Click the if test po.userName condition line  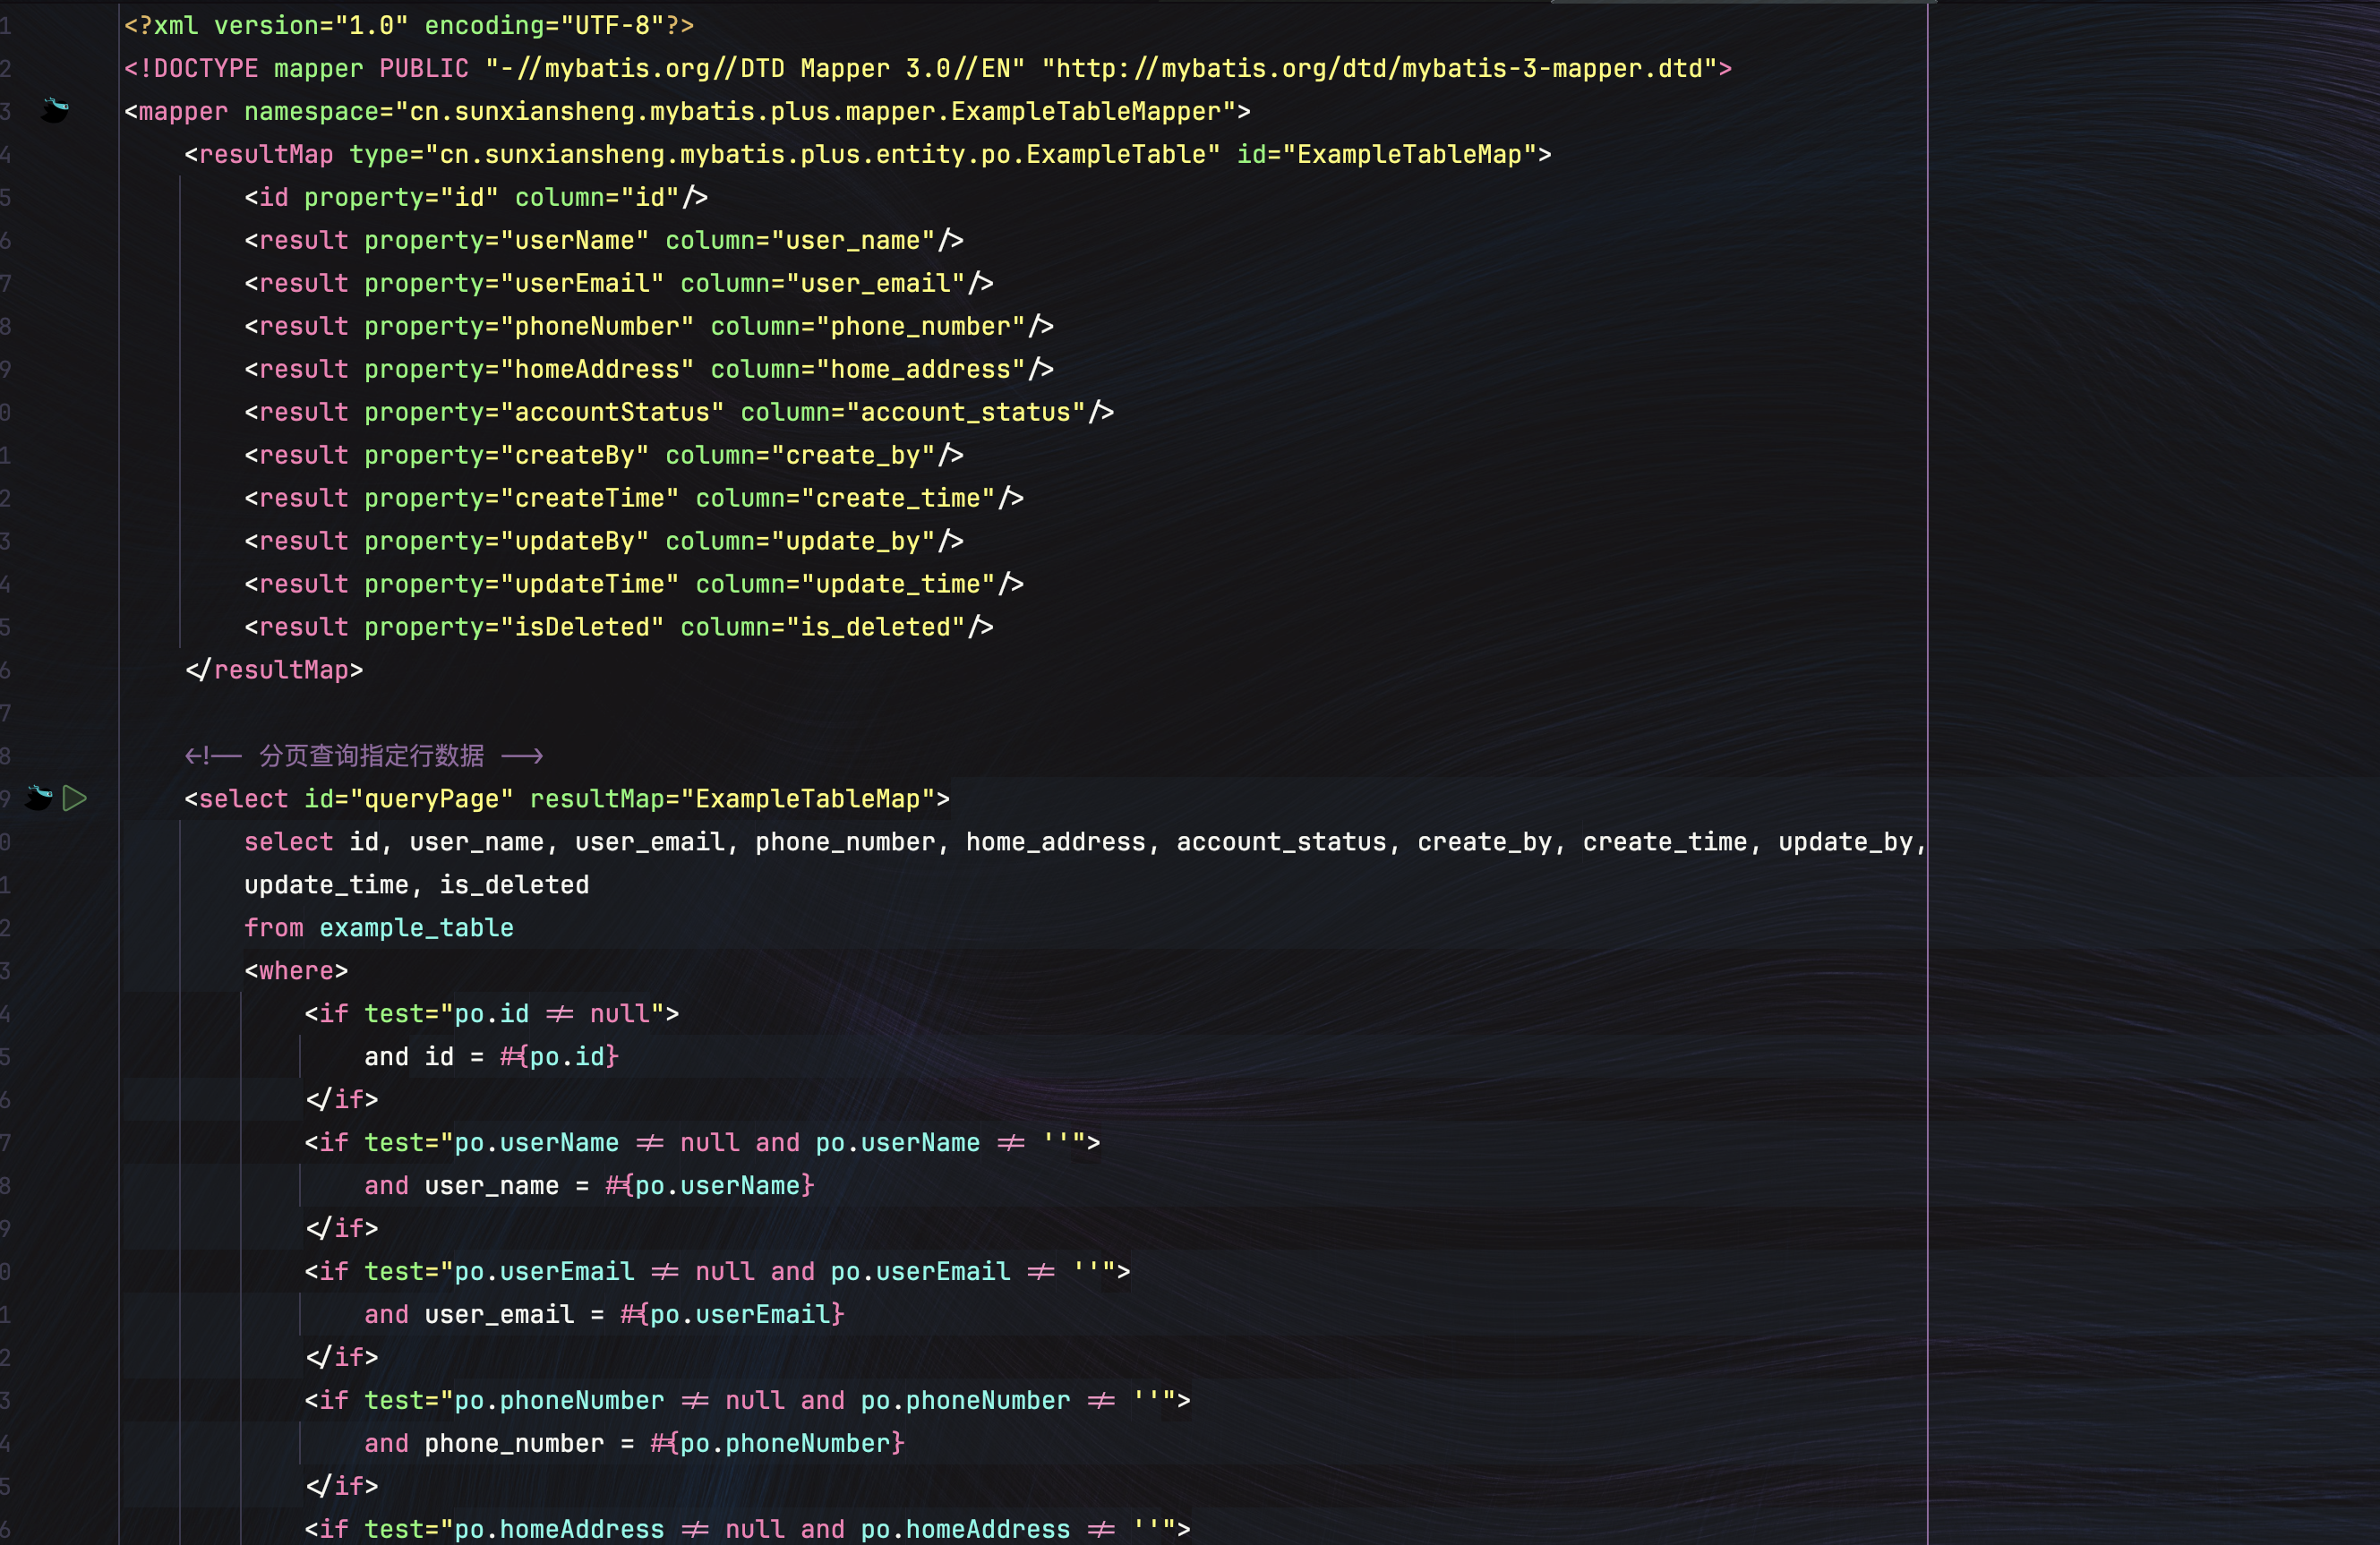tap(702, 1142)
